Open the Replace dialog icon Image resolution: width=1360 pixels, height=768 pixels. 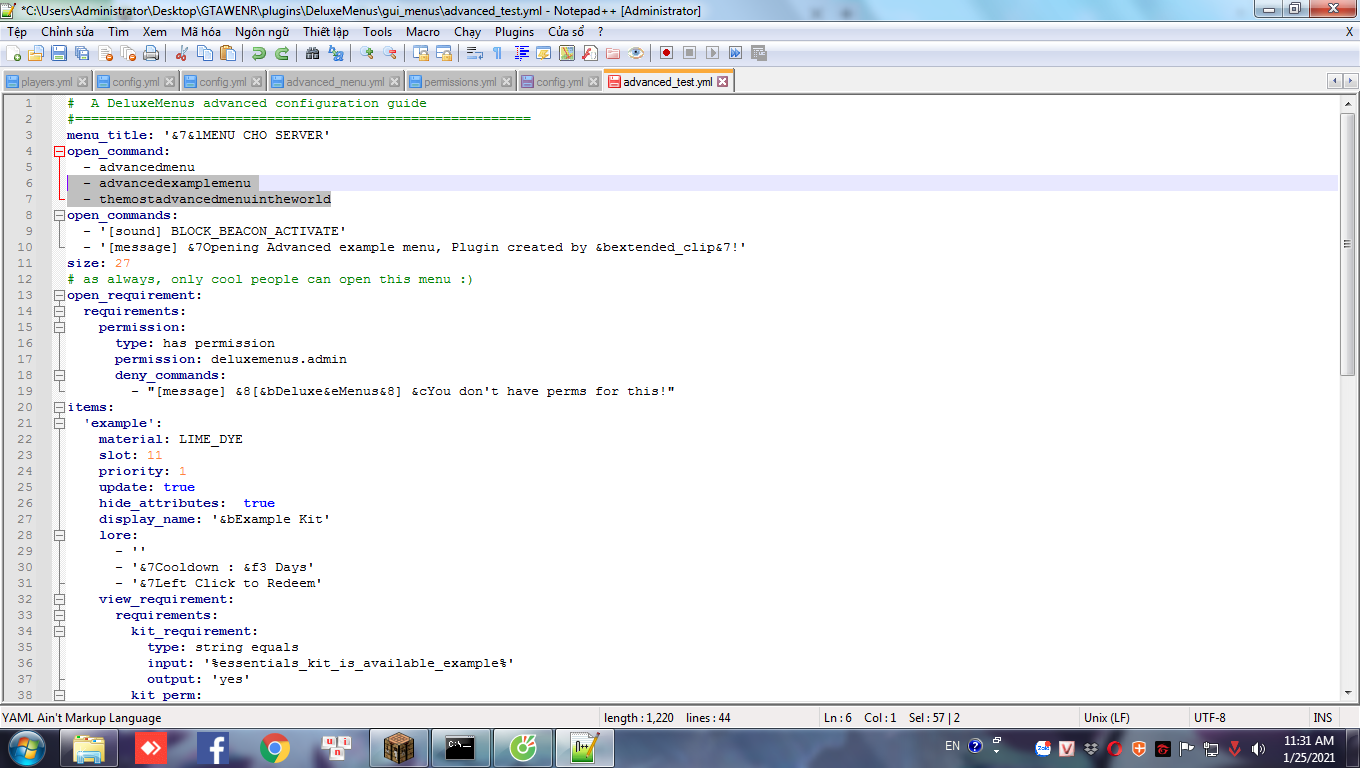[336, 53]
